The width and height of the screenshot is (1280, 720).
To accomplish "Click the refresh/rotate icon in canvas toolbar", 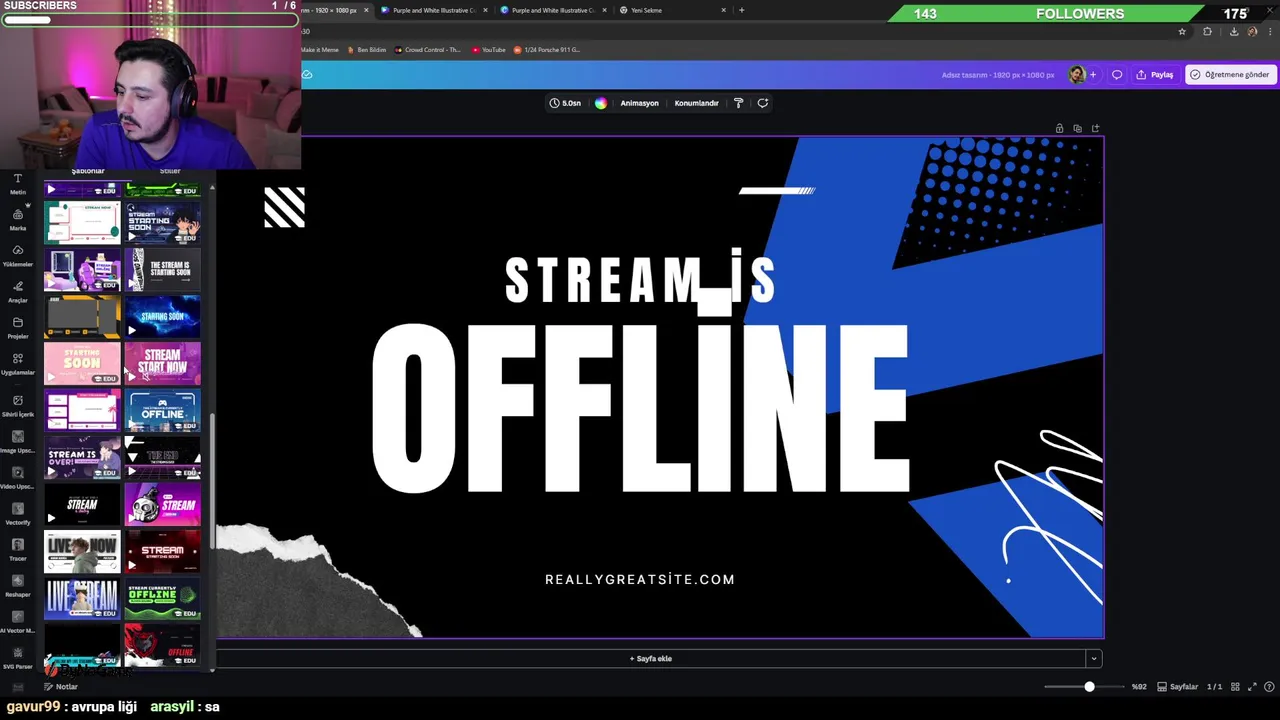I will coord(762,103).
